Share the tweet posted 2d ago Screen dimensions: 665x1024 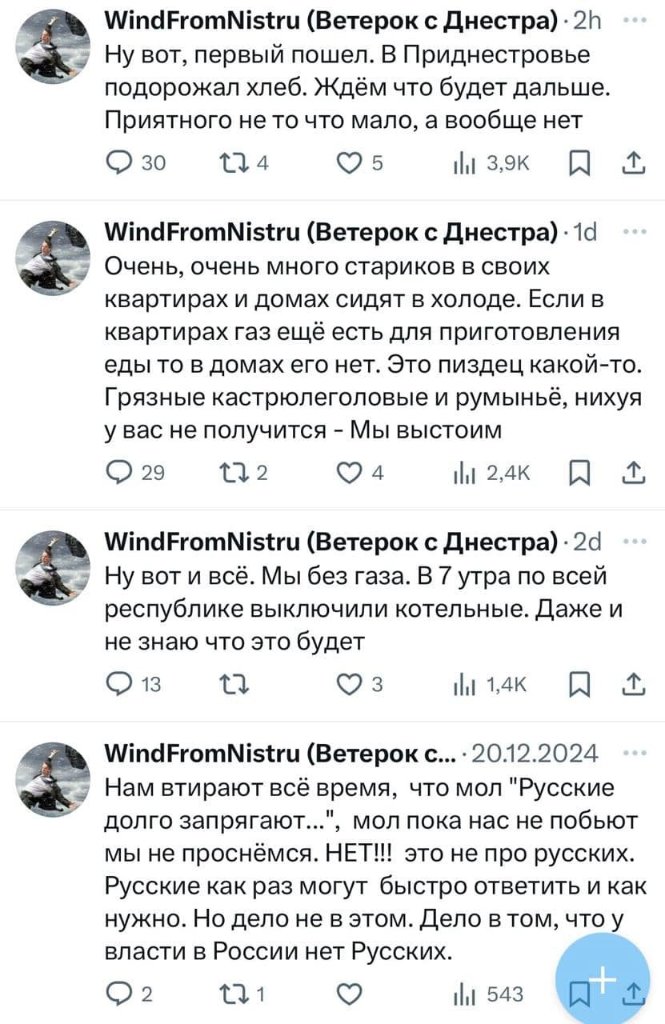pos(634,684)
